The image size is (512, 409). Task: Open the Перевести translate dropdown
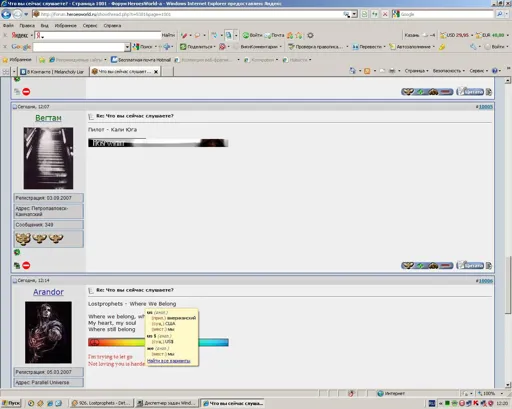pyautogui.click(x=369, y=47)
